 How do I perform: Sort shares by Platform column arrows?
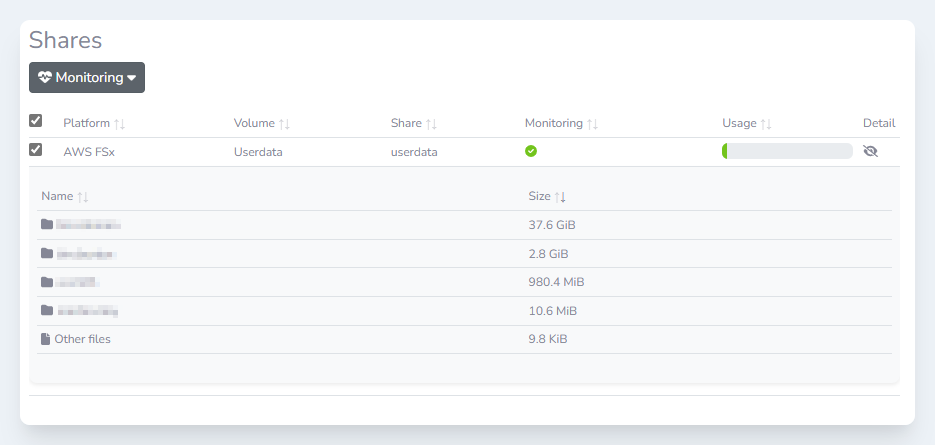(x=119, y=124)
